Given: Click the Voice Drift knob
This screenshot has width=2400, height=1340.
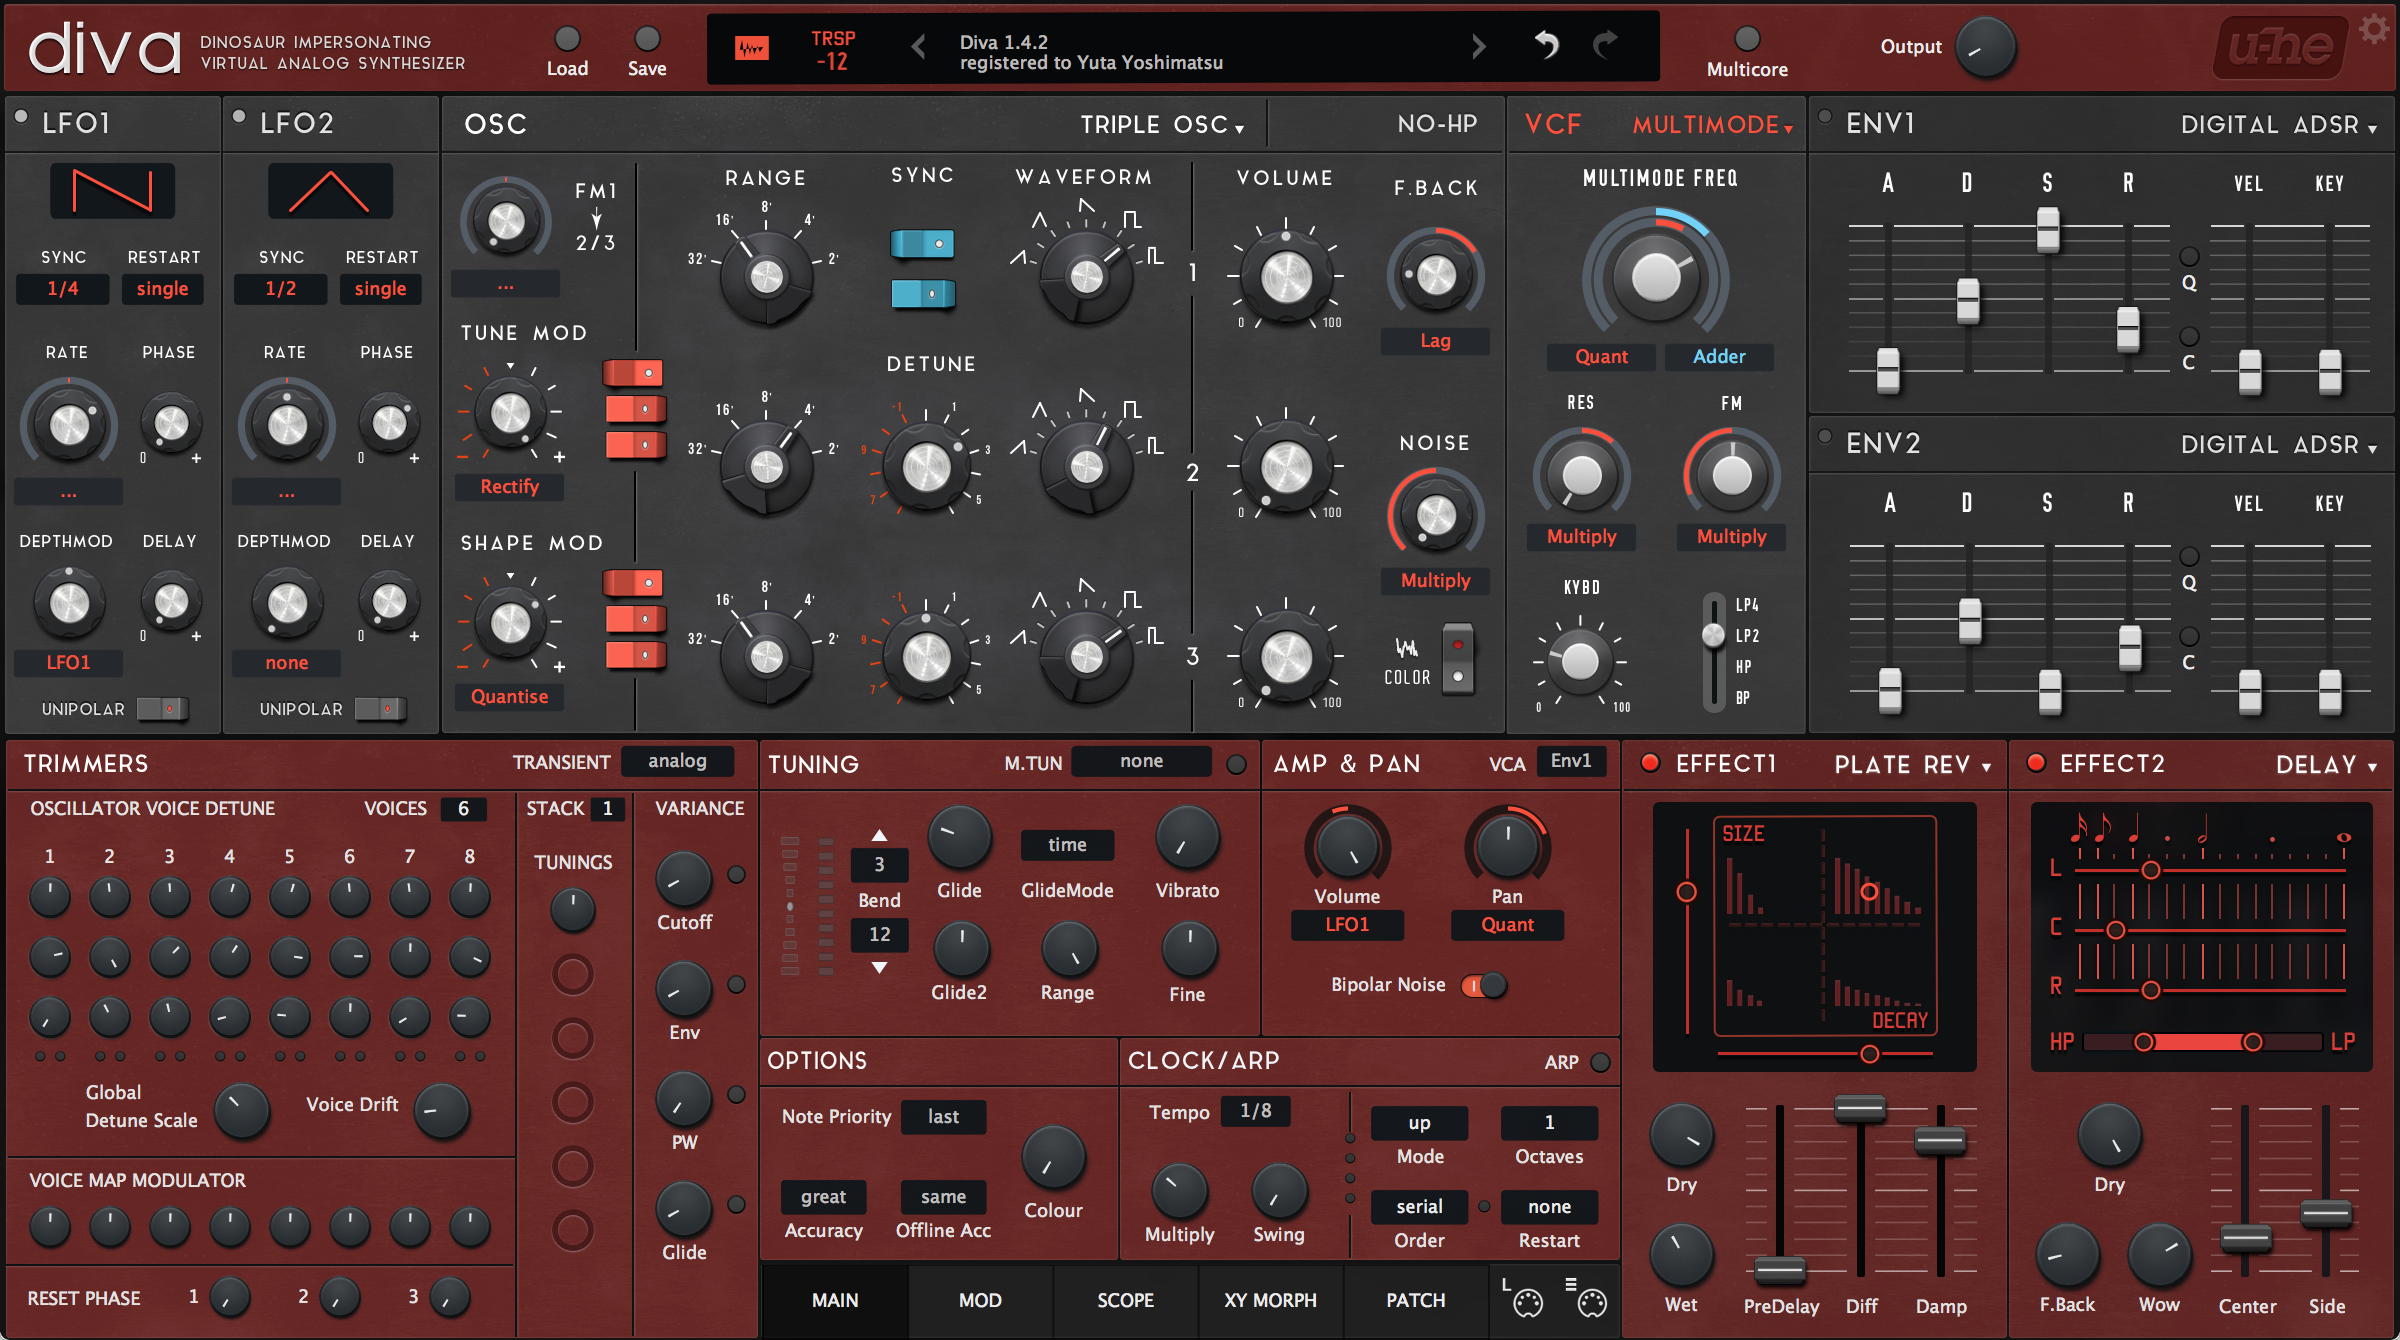Looking at the screenshot, I should point(442,1110).
